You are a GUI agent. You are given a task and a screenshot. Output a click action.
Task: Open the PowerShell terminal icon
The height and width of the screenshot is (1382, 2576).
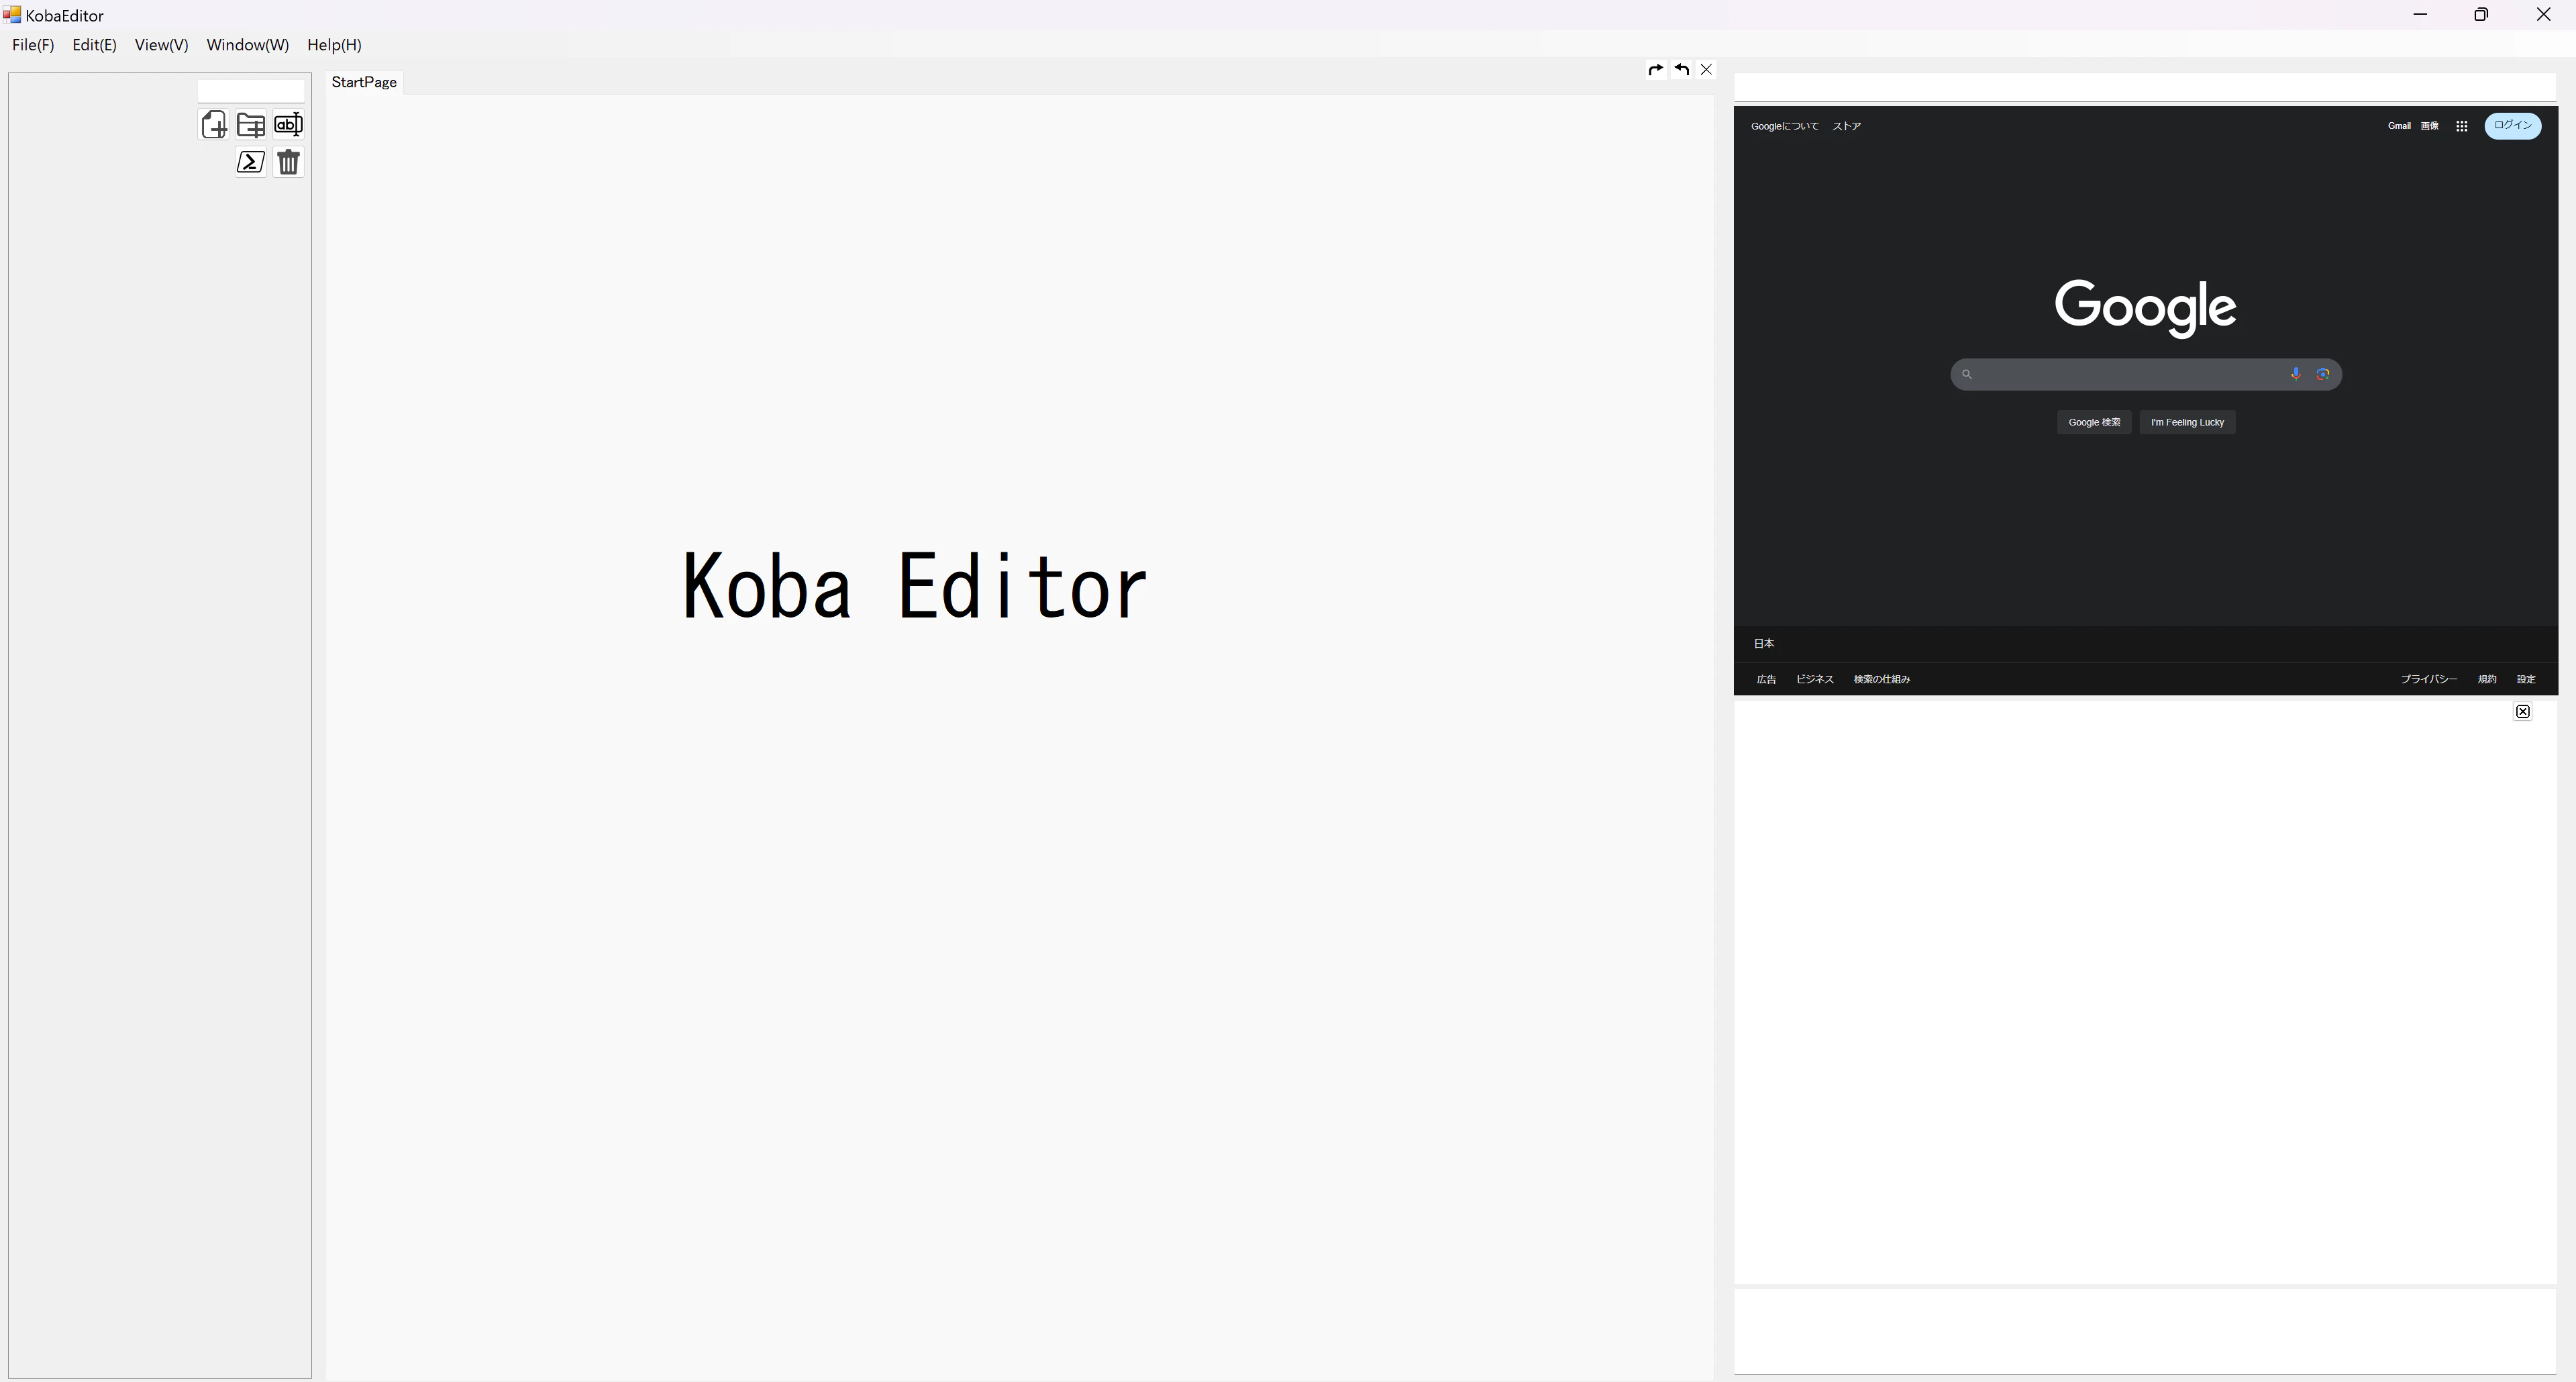(x=251, y=162)
